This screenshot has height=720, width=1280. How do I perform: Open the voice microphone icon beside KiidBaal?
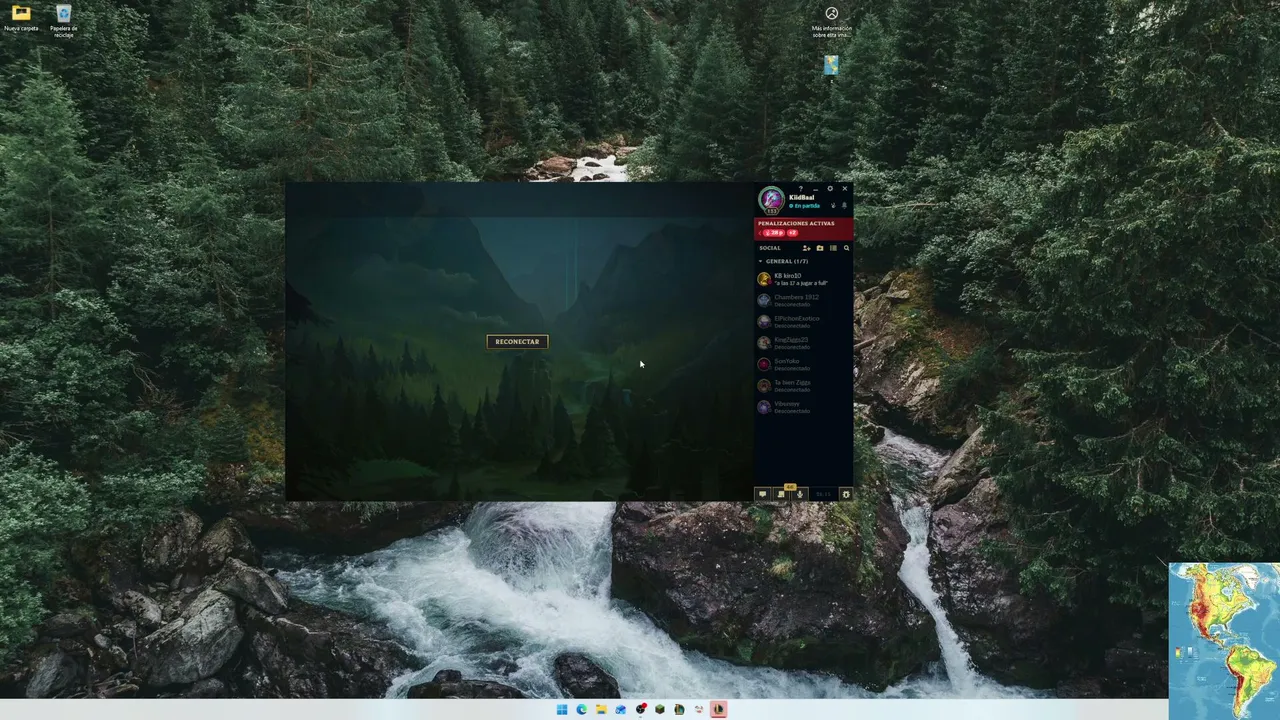coord(833,205)
